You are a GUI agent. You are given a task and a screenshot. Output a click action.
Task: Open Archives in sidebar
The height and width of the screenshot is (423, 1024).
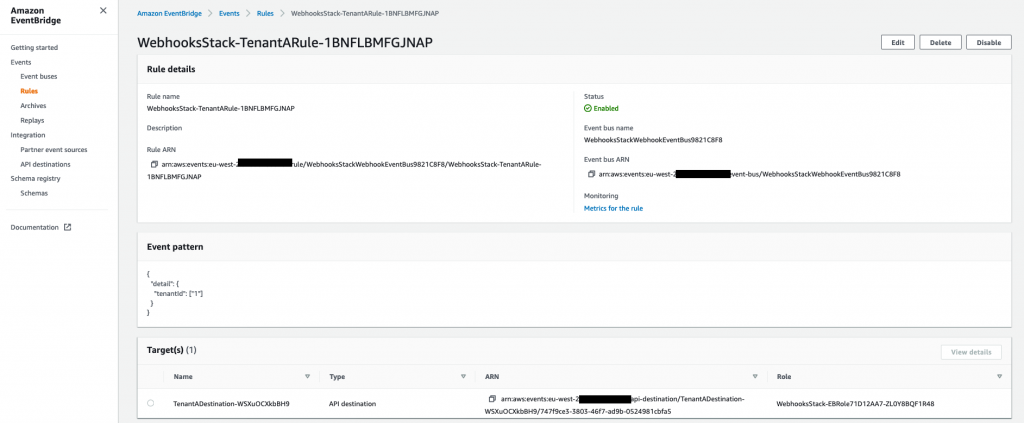(x=33, y=106)
